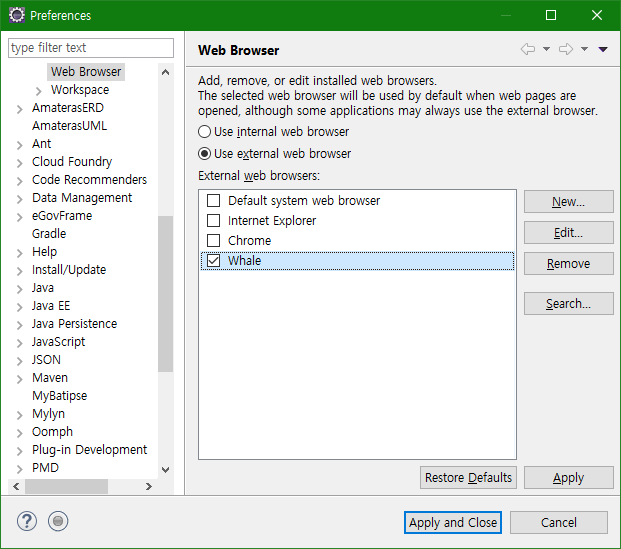Expand the Maven node

tap(20, 379)
